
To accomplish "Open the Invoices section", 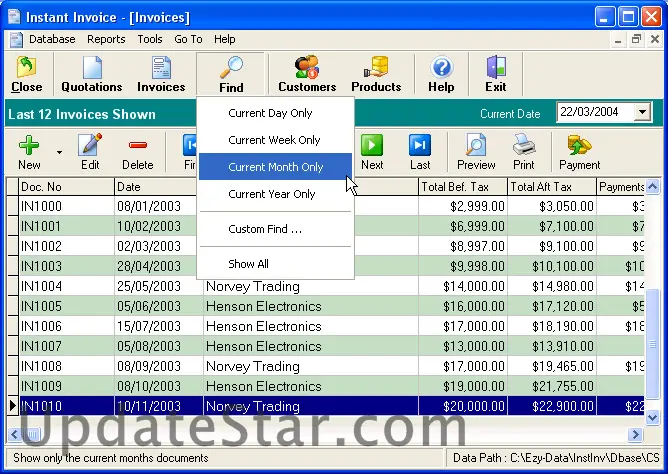I will point(161,75).
